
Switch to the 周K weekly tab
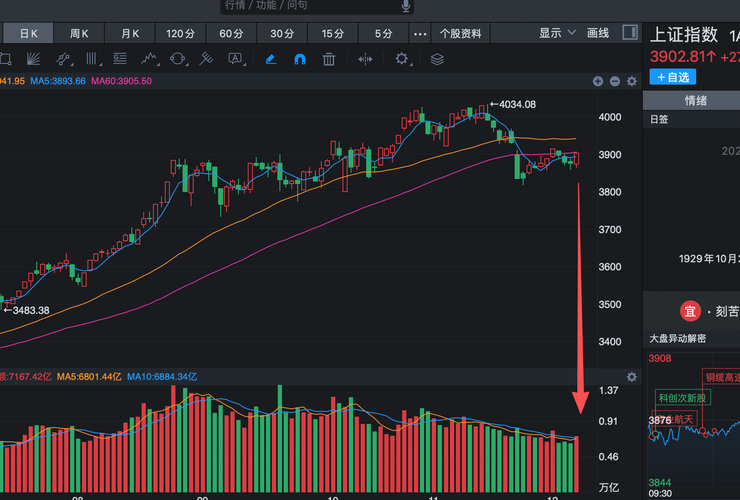point(79,33)
